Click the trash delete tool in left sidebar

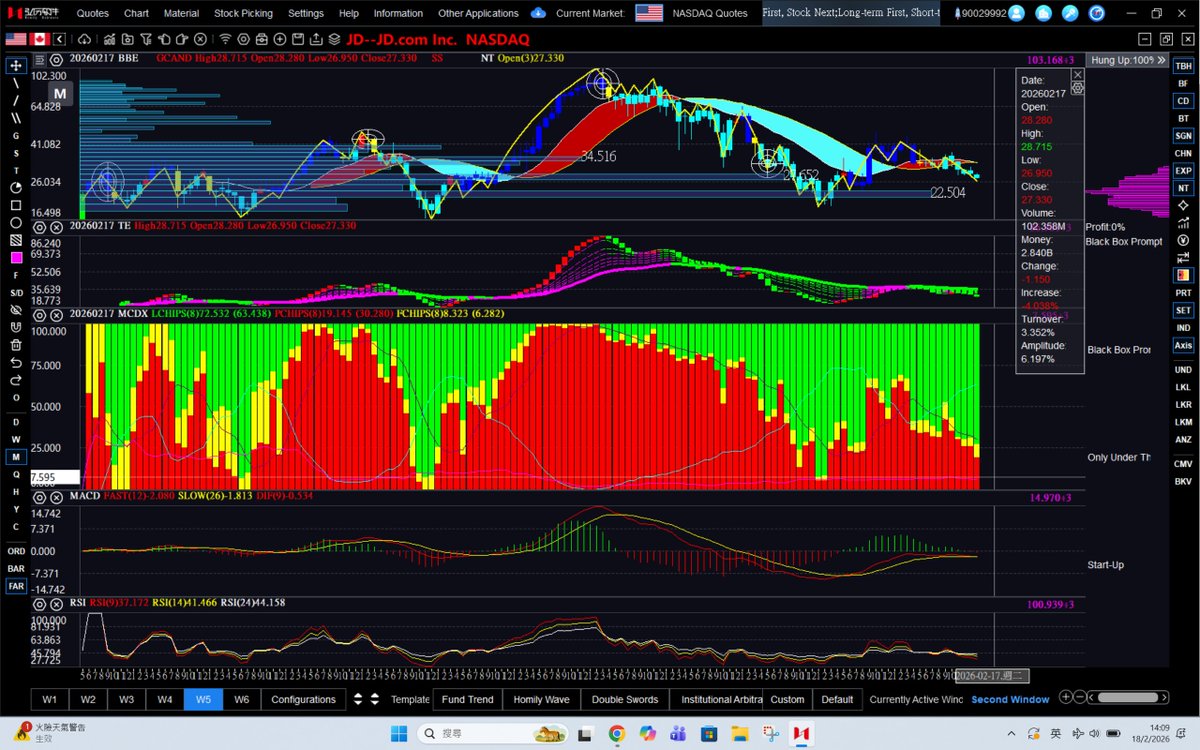tap(16, 344)
